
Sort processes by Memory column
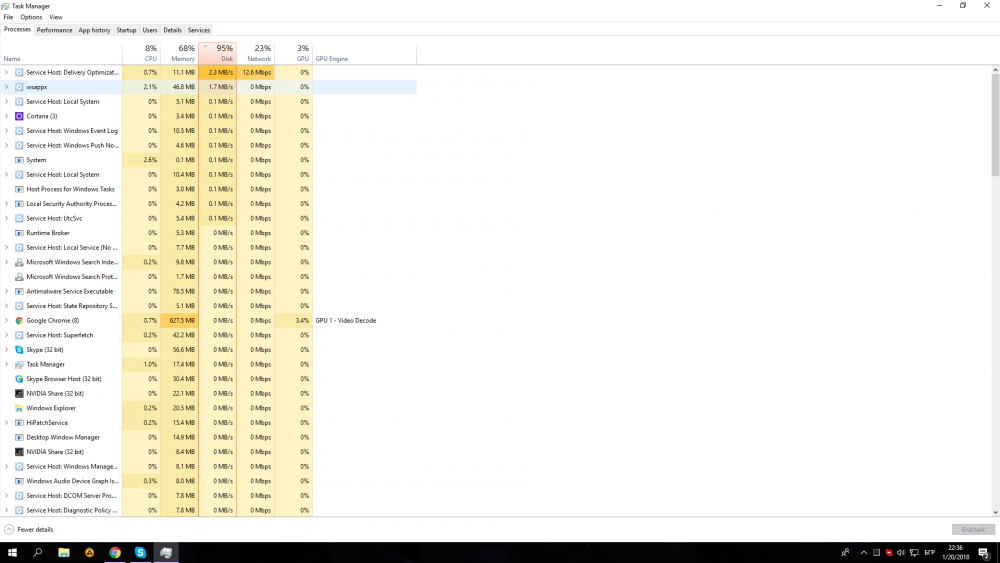(x=179, y=53)
